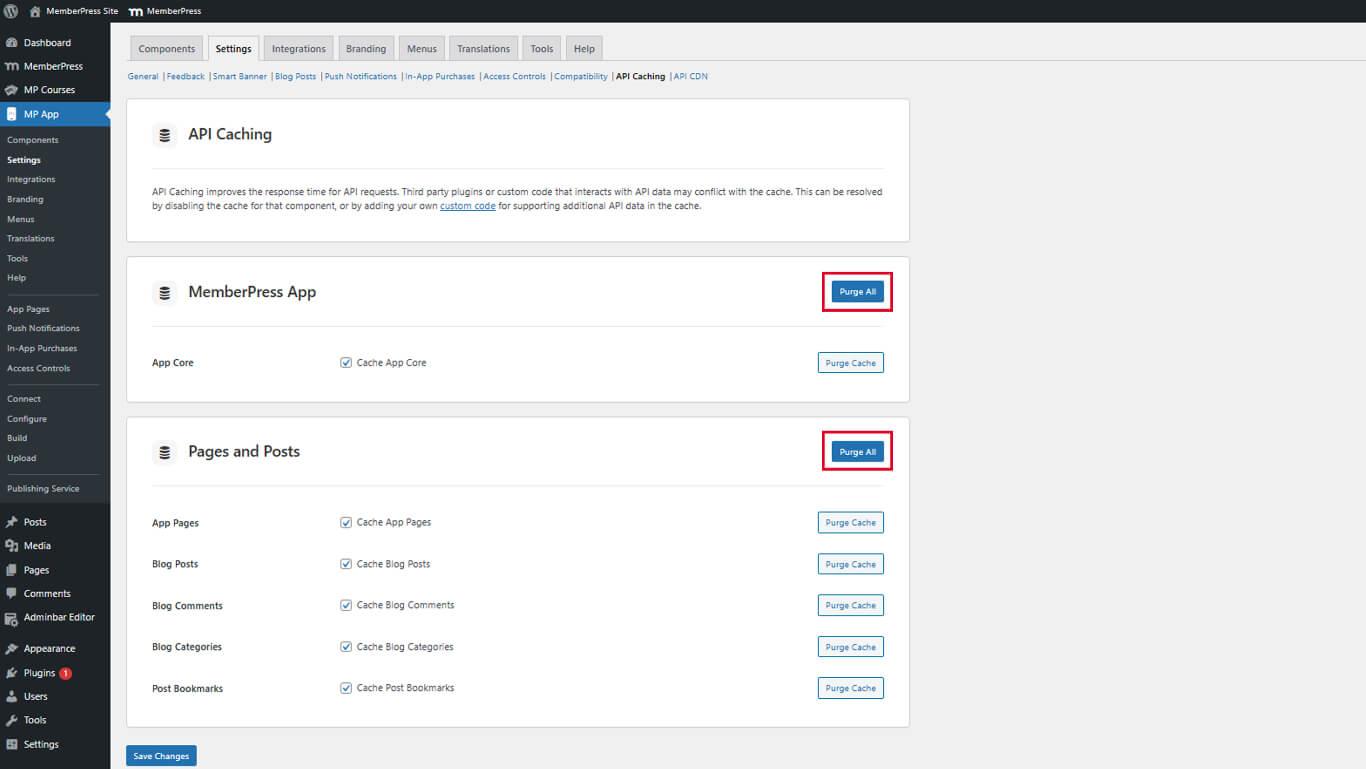The image size is (1366, 769).
Task: Open the custom code documentation link
Action: tap(467, 205)
